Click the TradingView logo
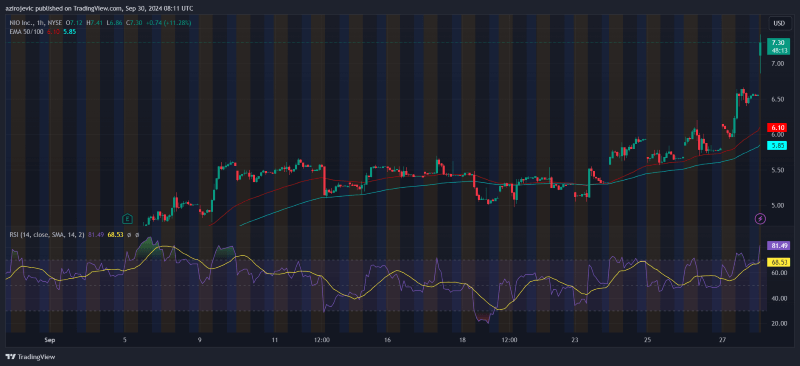Screen dimensions: 800x366 point(30,357)
